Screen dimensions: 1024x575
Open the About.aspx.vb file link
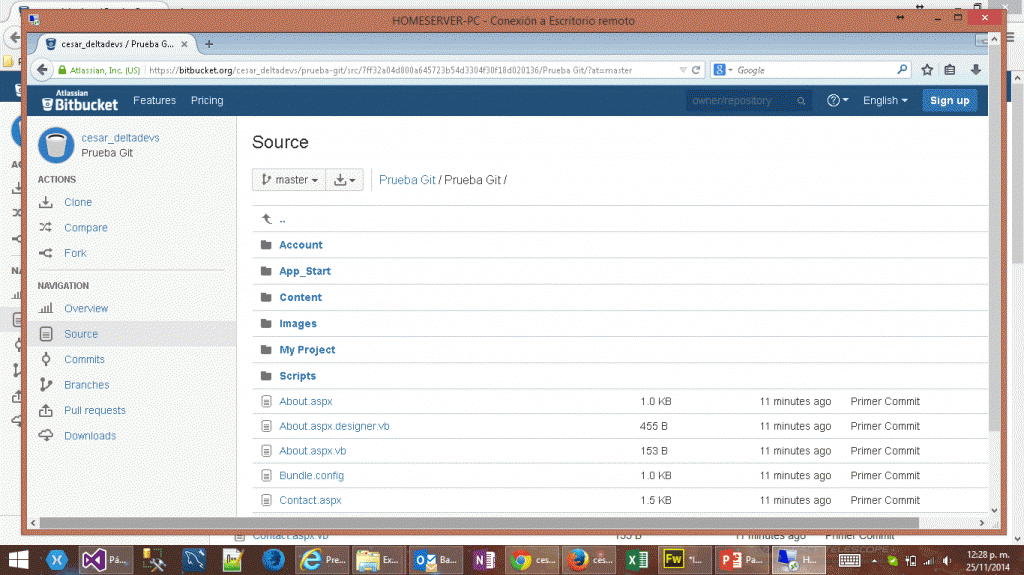point(313,451)
